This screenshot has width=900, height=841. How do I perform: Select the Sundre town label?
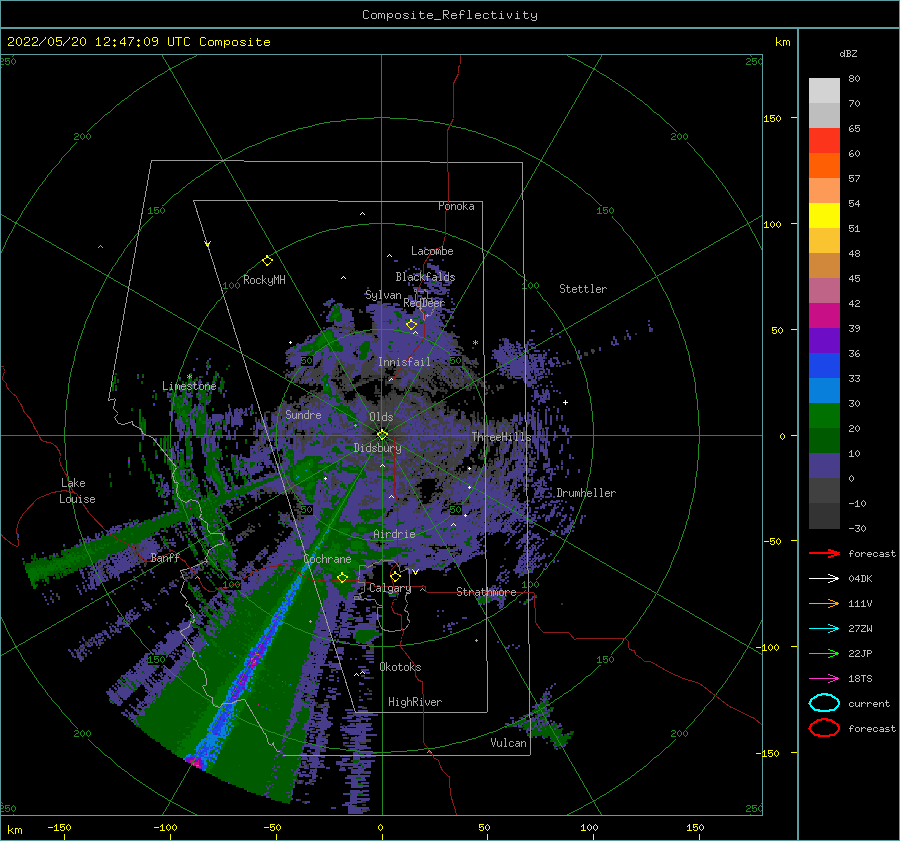click(x=303, y=414)
